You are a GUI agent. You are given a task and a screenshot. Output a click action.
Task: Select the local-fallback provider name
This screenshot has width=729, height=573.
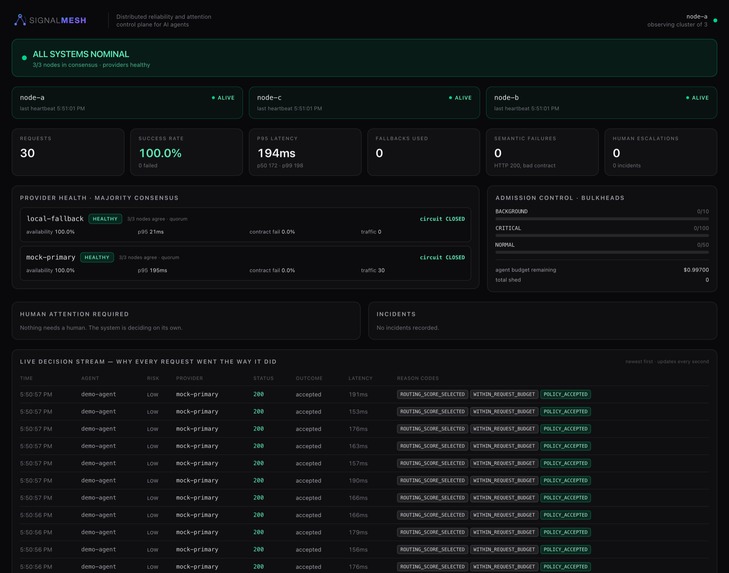click(55, 219)
